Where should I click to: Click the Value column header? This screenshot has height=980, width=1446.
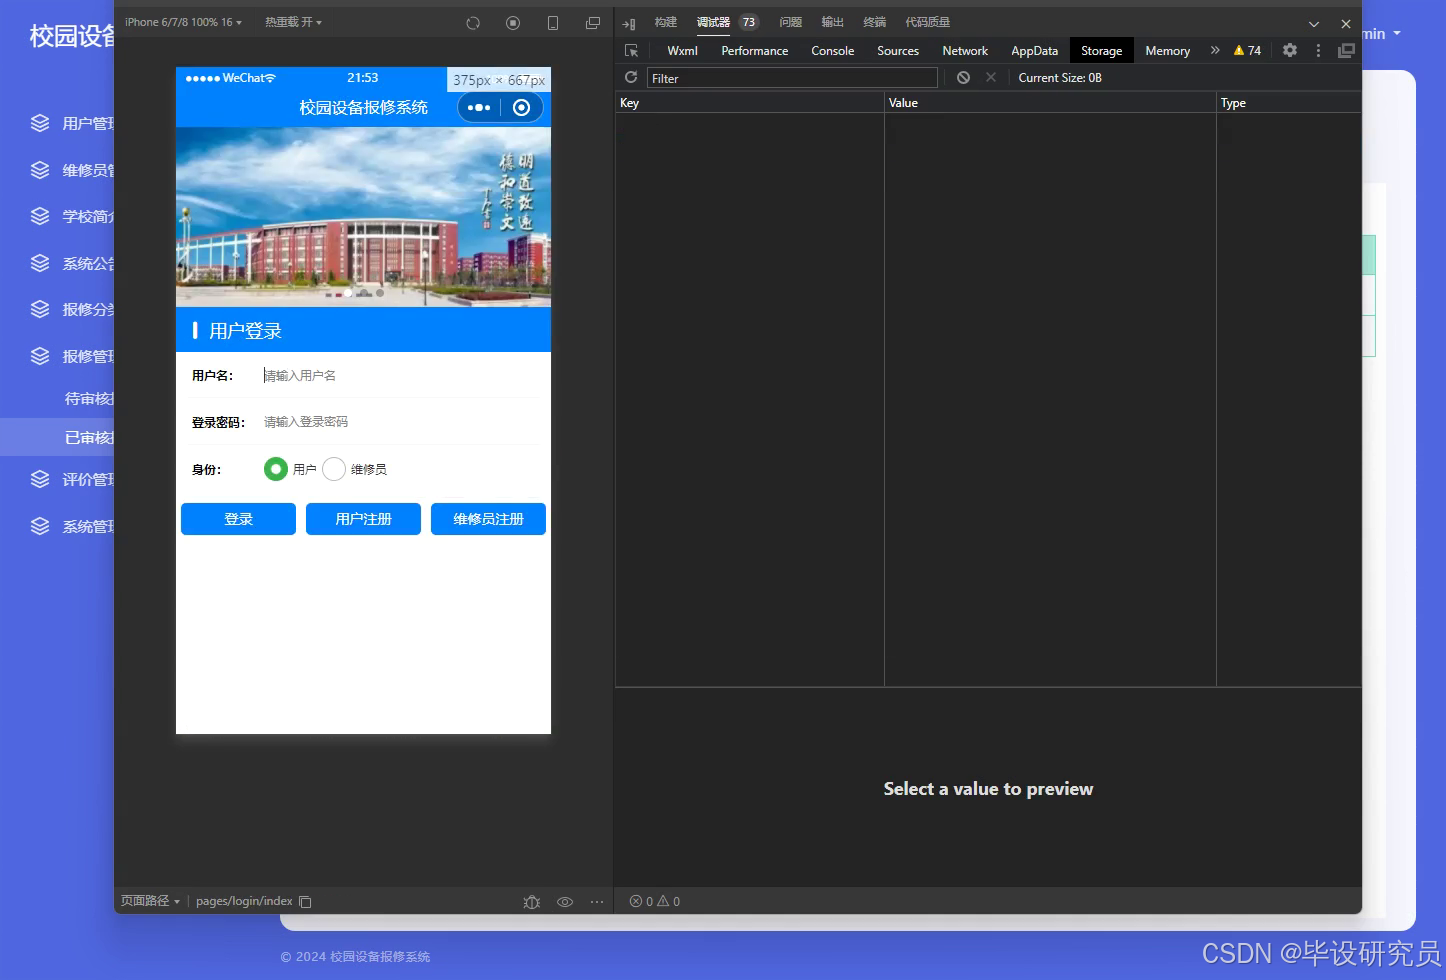(1050, 103)
